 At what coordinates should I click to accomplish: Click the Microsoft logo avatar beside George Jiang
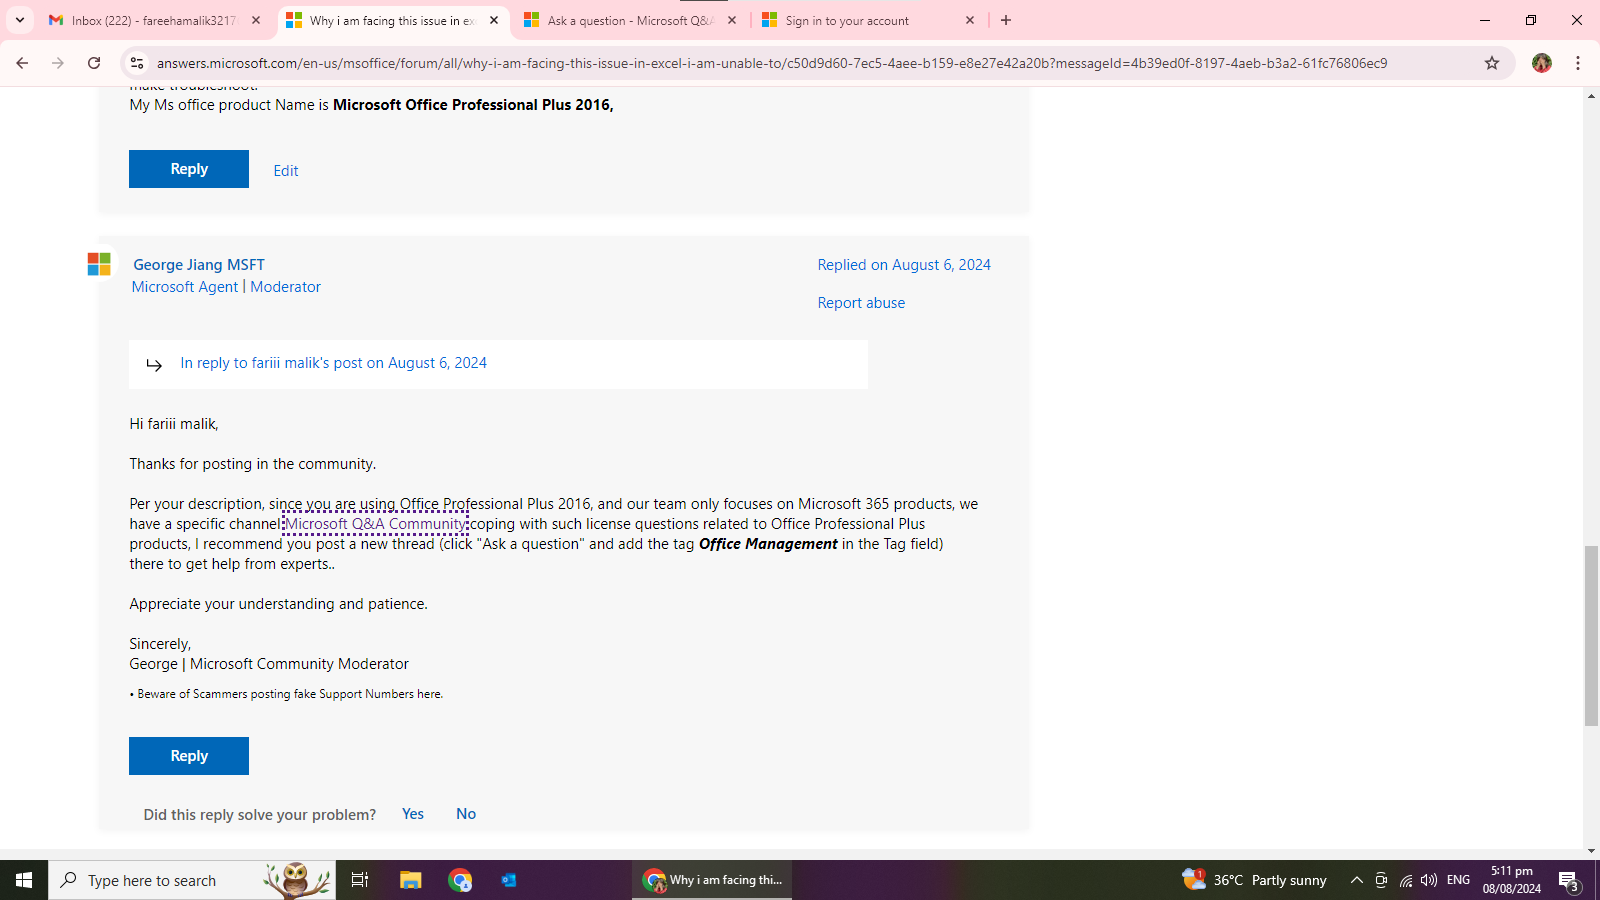pos(99,264)
